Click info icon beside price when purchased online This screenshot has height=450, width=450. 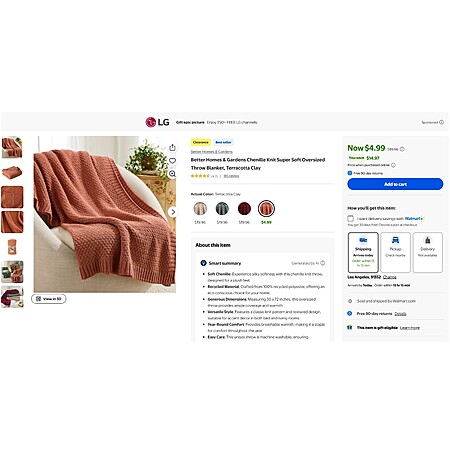pos(393,165)
